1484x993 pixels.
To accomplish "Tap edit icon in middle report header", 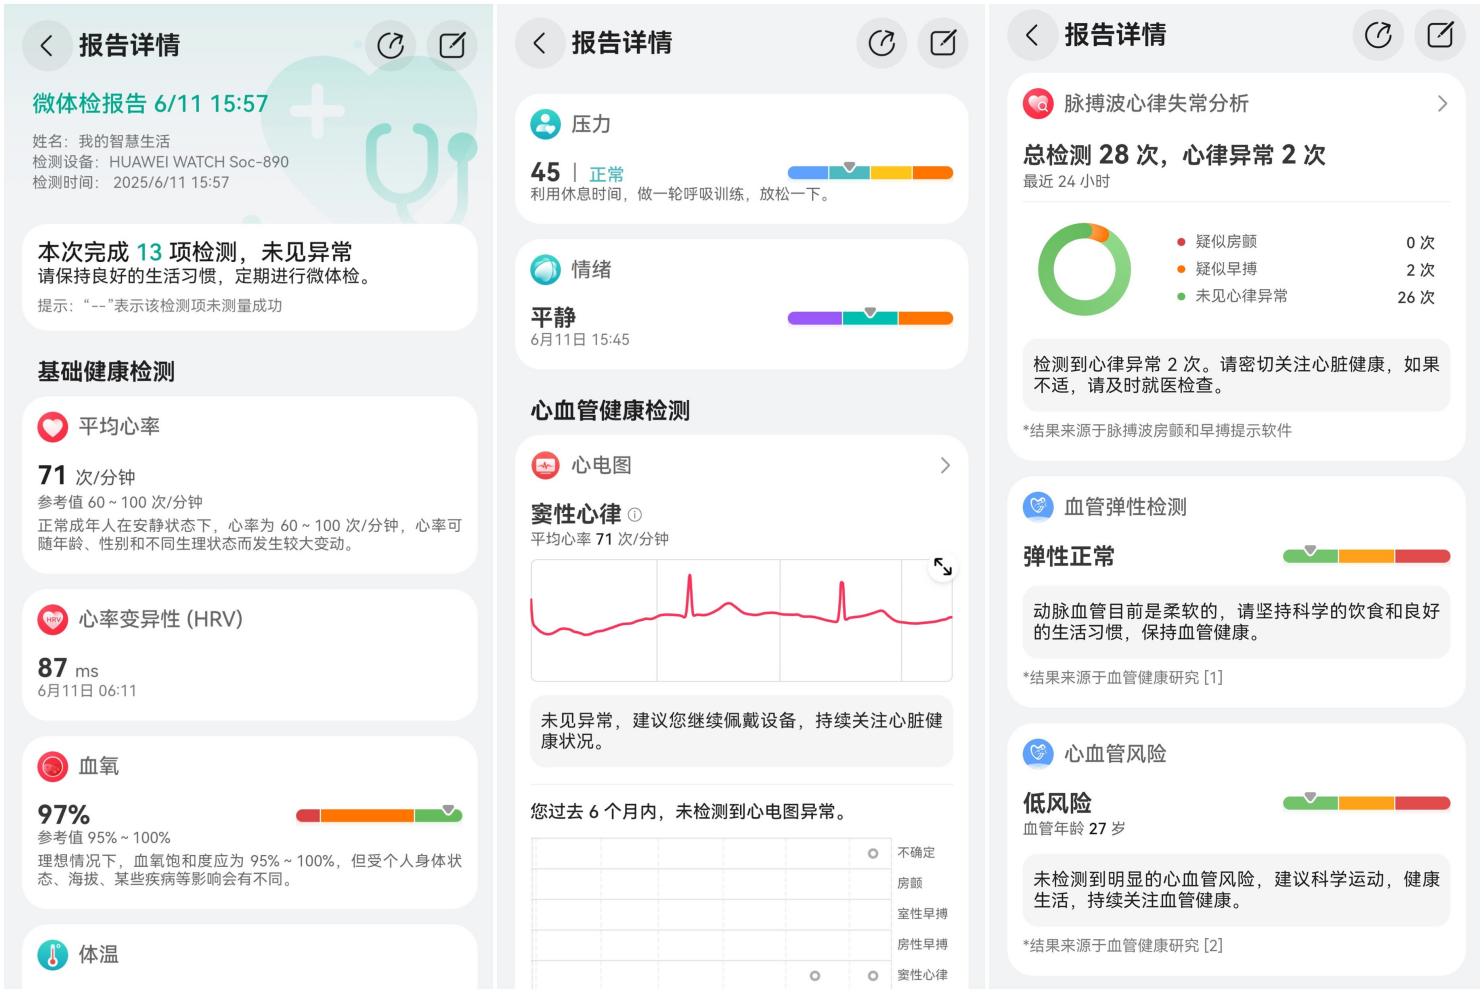I will point(943,43).
